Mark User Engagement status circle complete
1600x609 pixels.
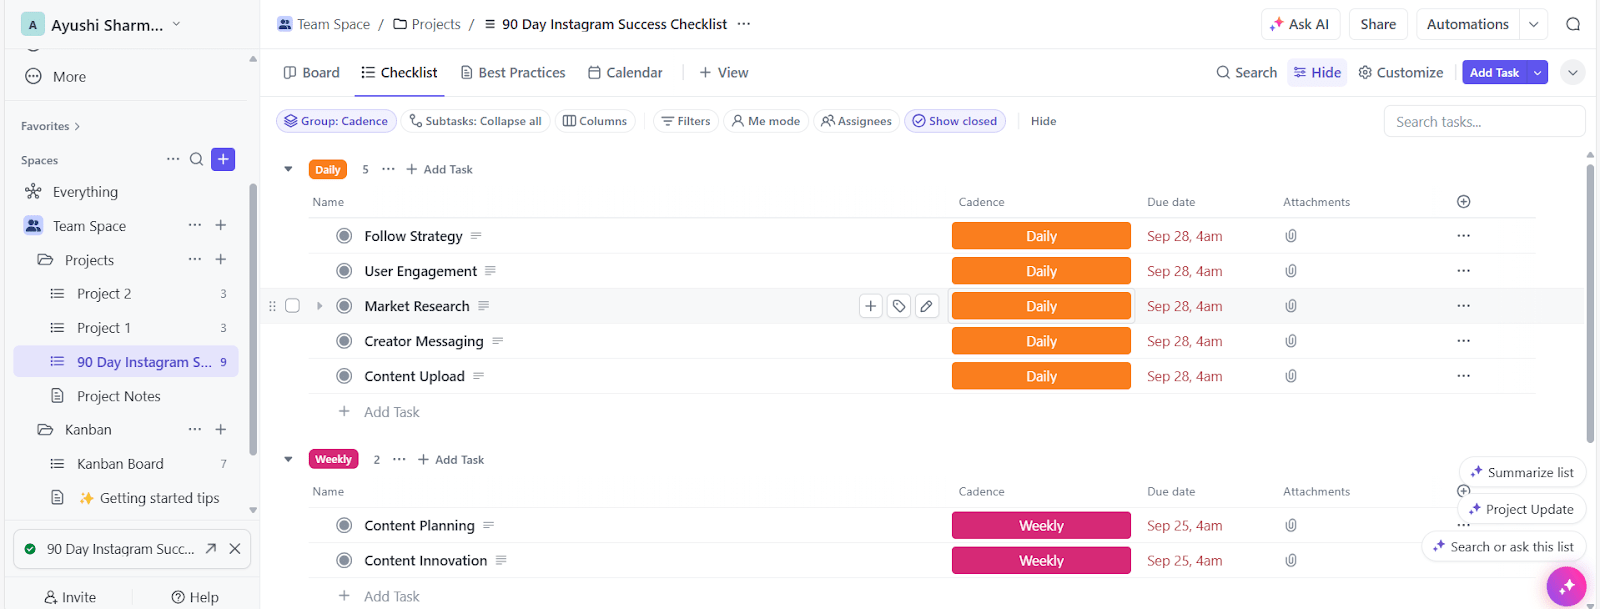click(x=344, y=271)
